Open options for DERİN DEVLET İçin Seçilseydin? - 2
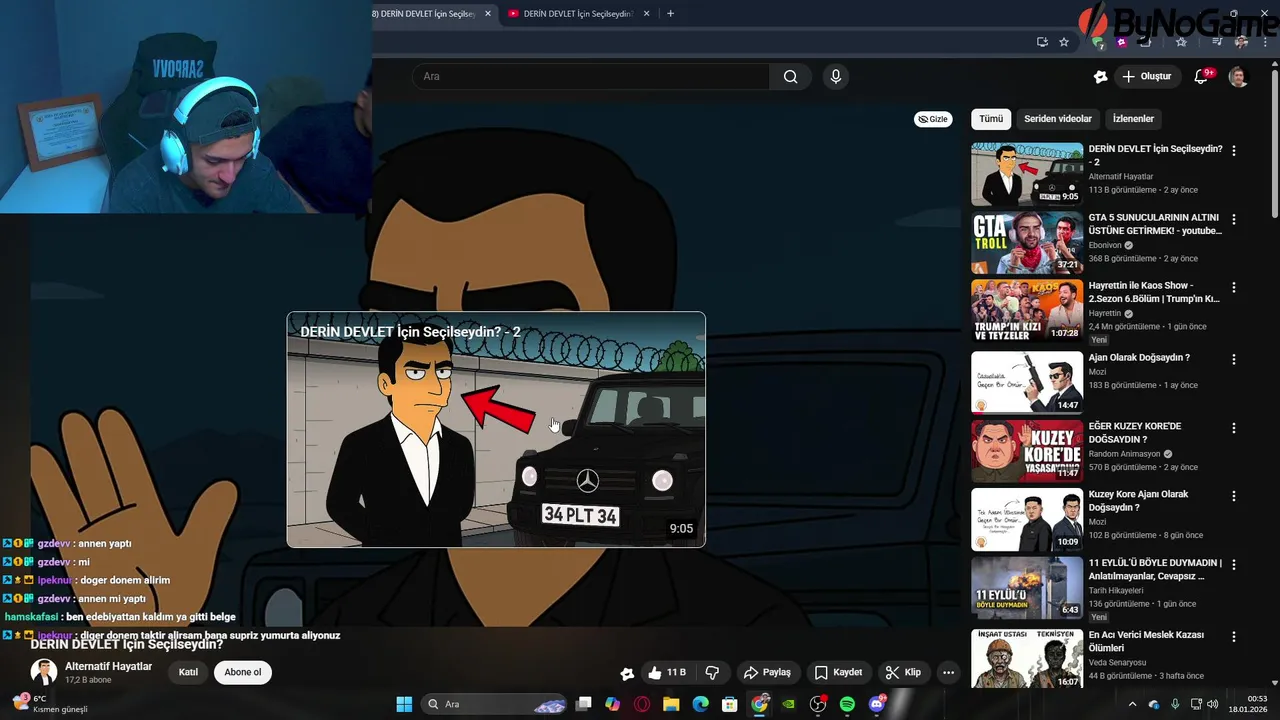1280x720 pixels. [x=1234, y=150]
